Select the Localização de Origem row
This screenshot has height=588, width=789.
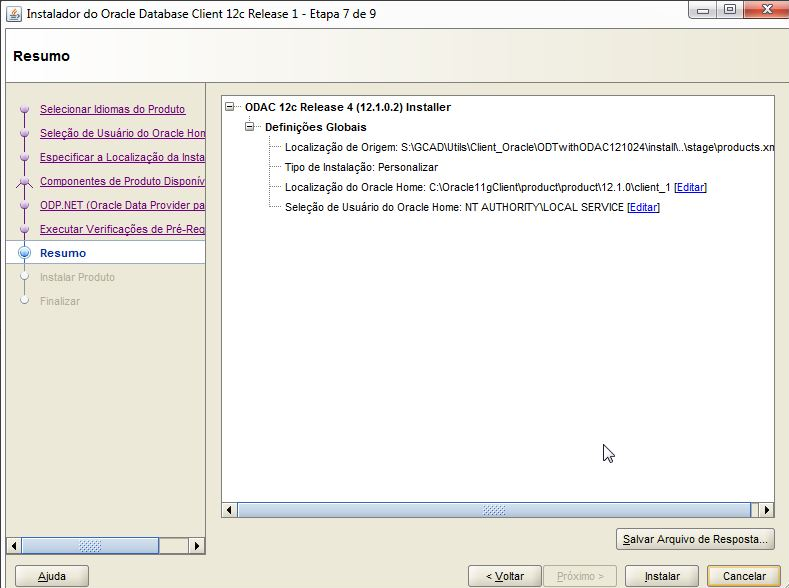(x=529, y=147)
